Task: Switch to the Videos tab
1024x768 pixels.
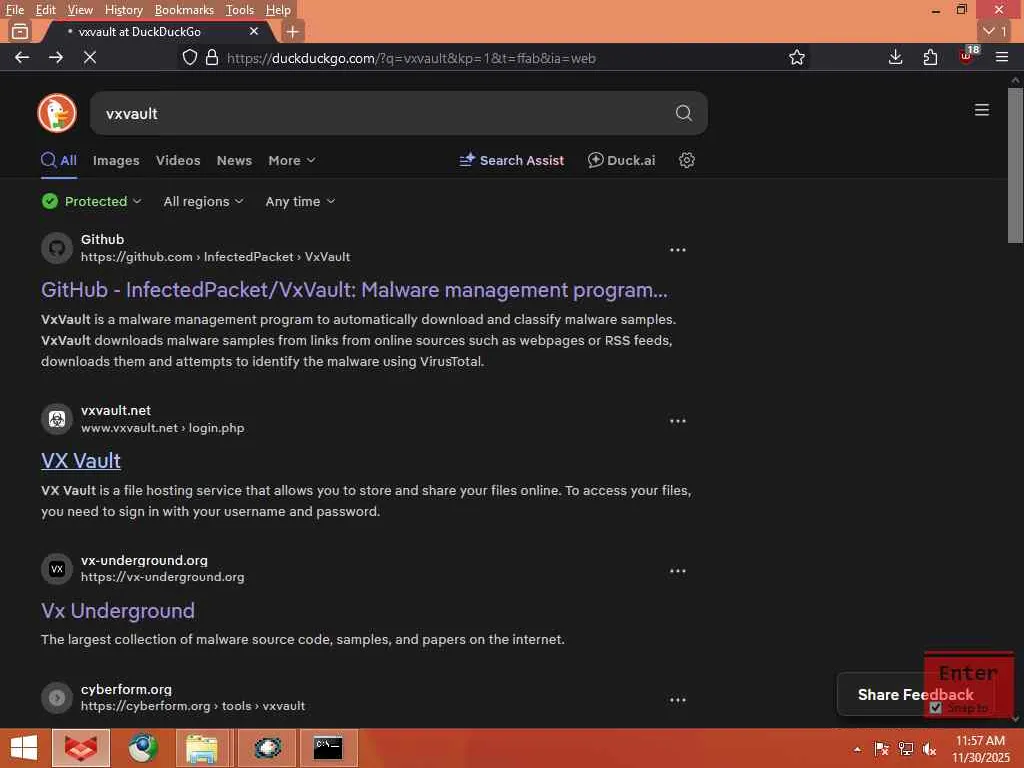Action: click(178, 160)
